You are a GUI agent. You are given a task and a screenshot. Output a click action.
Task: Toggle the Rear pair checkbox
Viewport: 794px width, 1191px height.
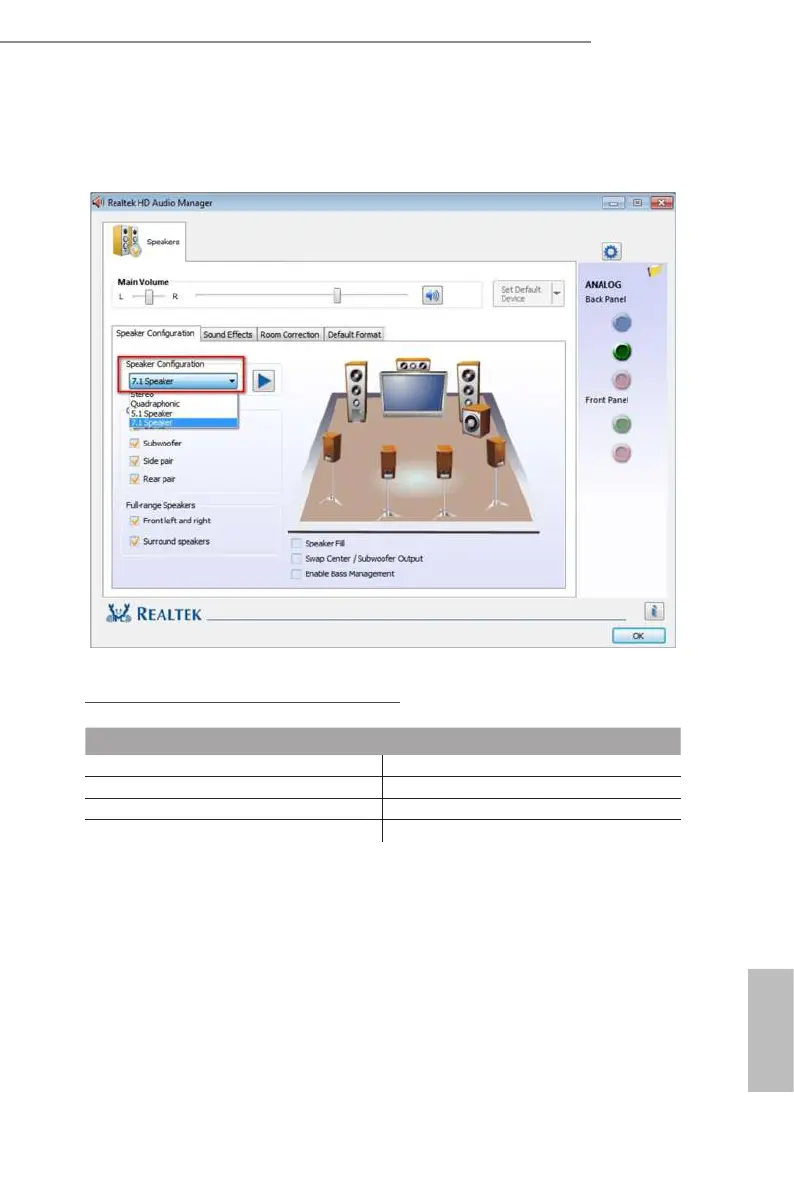134,479
